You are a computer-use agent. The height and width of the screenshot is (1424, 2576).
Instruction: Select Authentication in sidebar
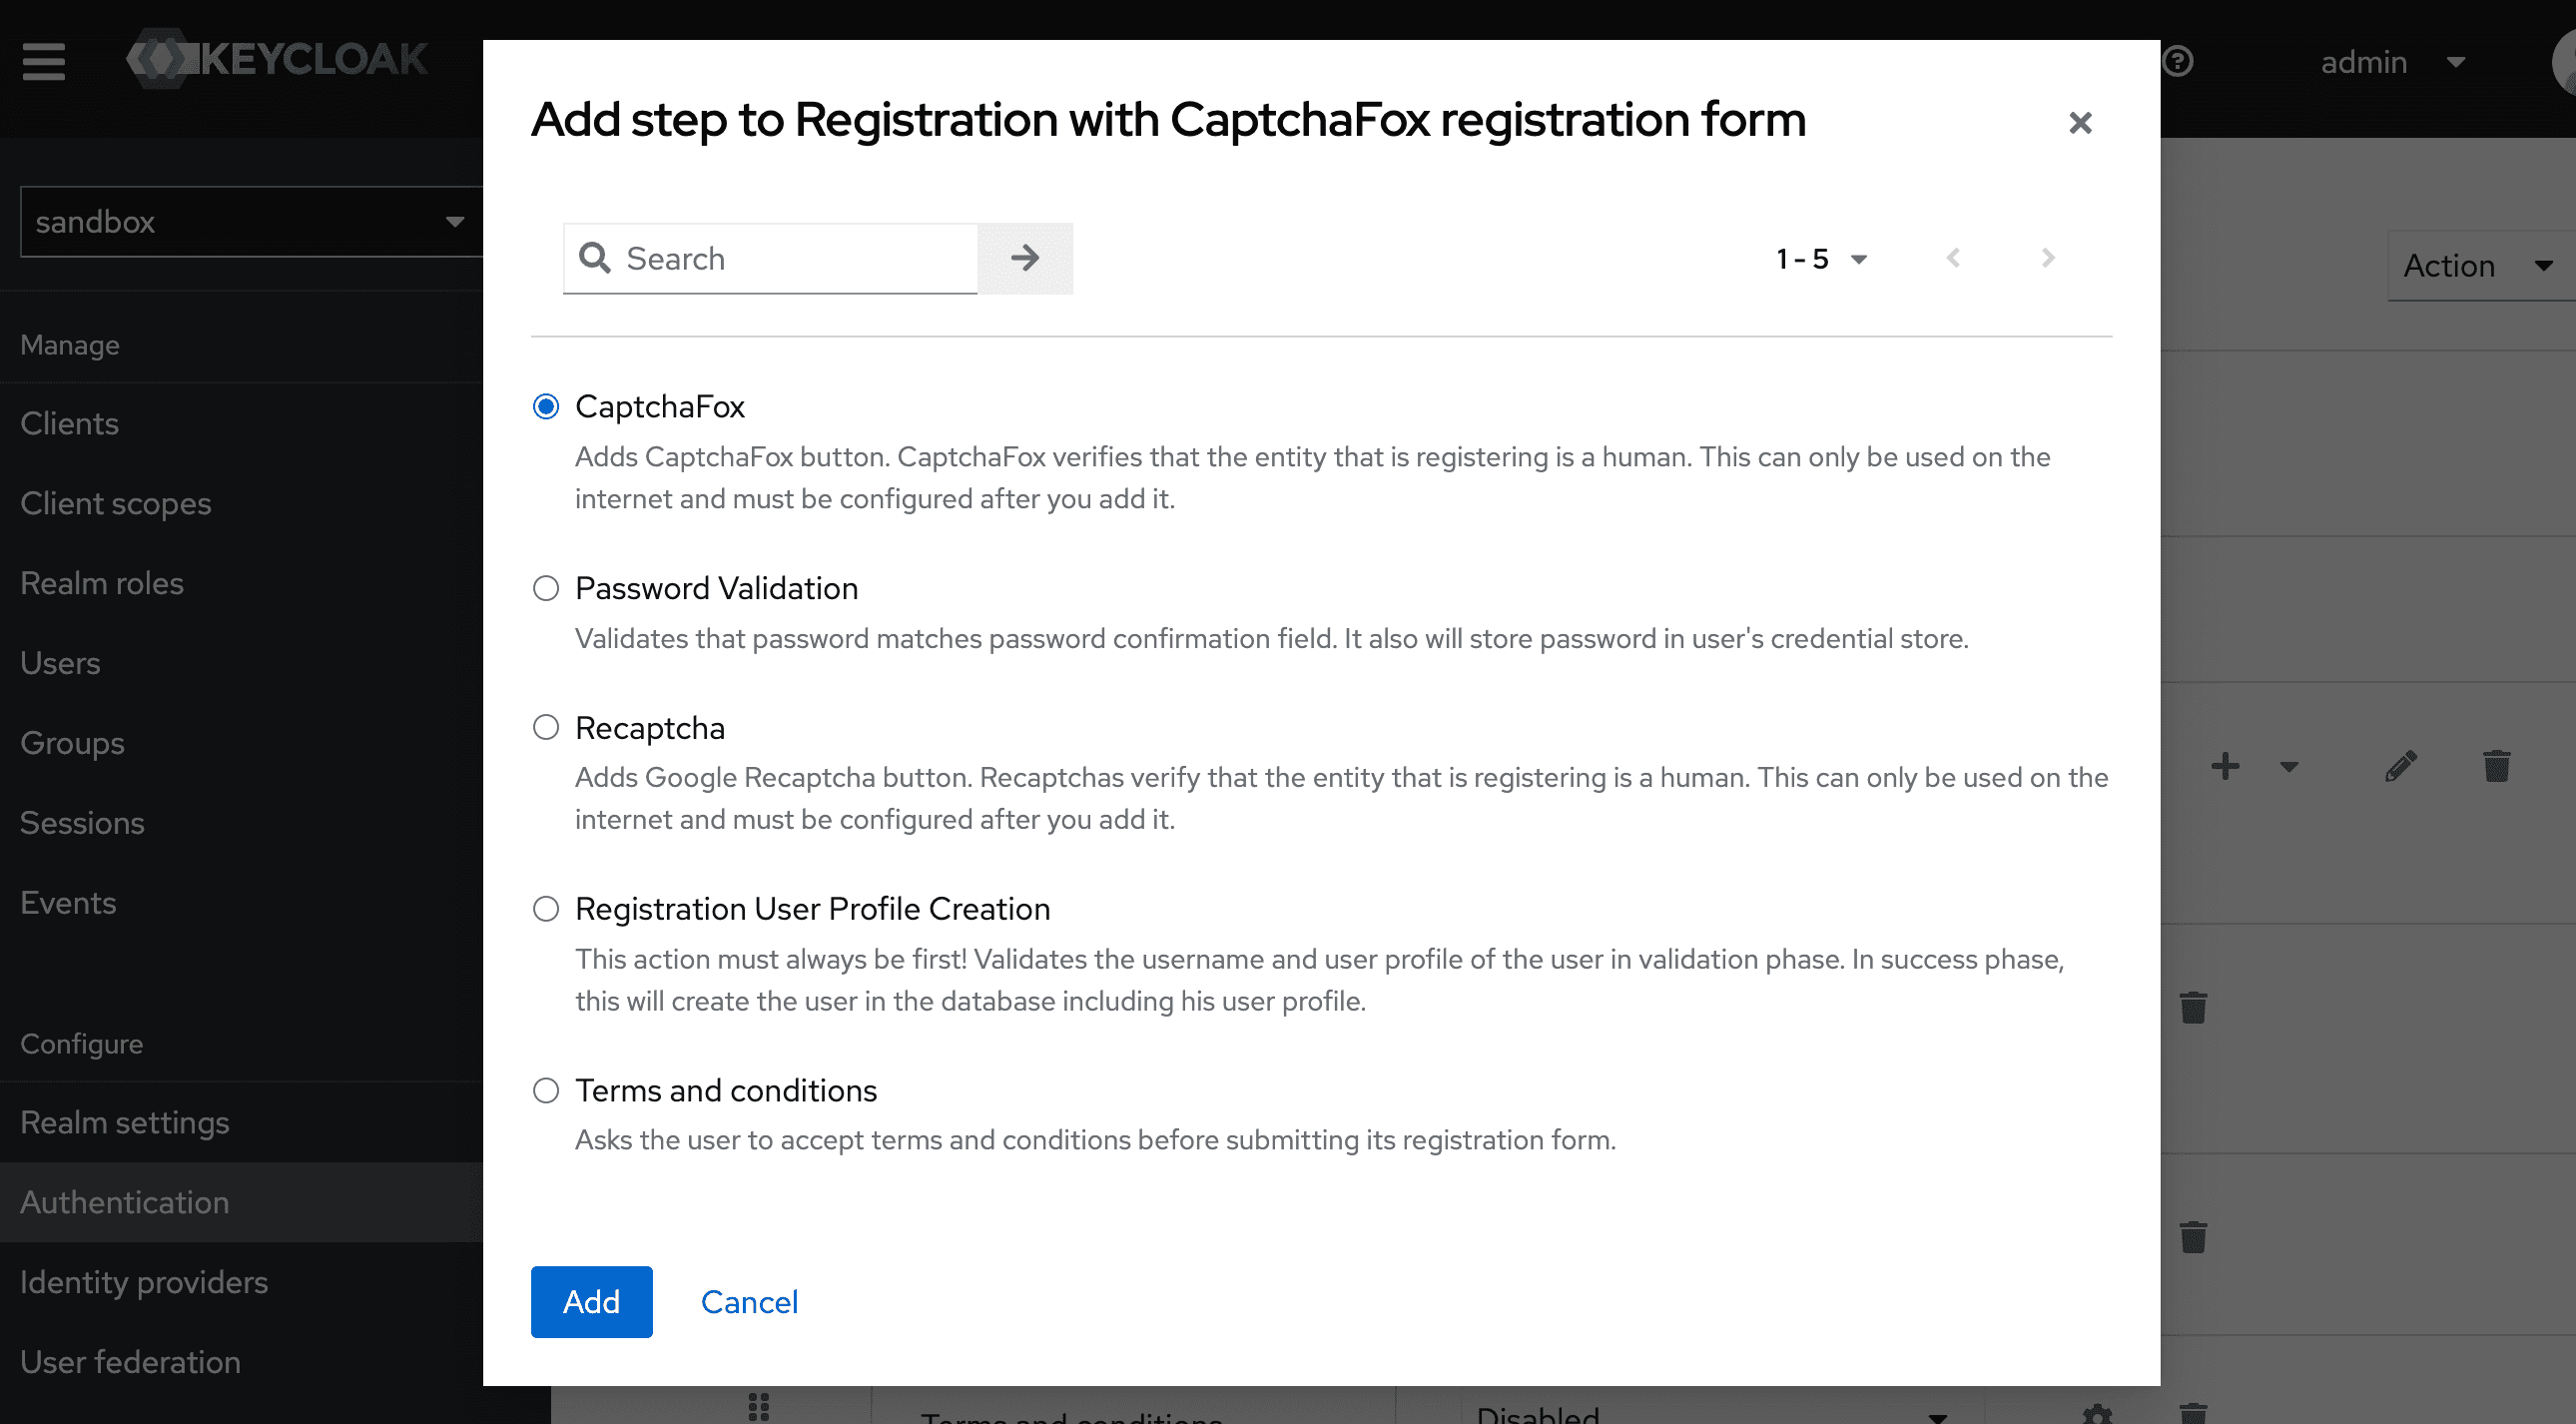pyautogui.click(x=241, y=1202)
